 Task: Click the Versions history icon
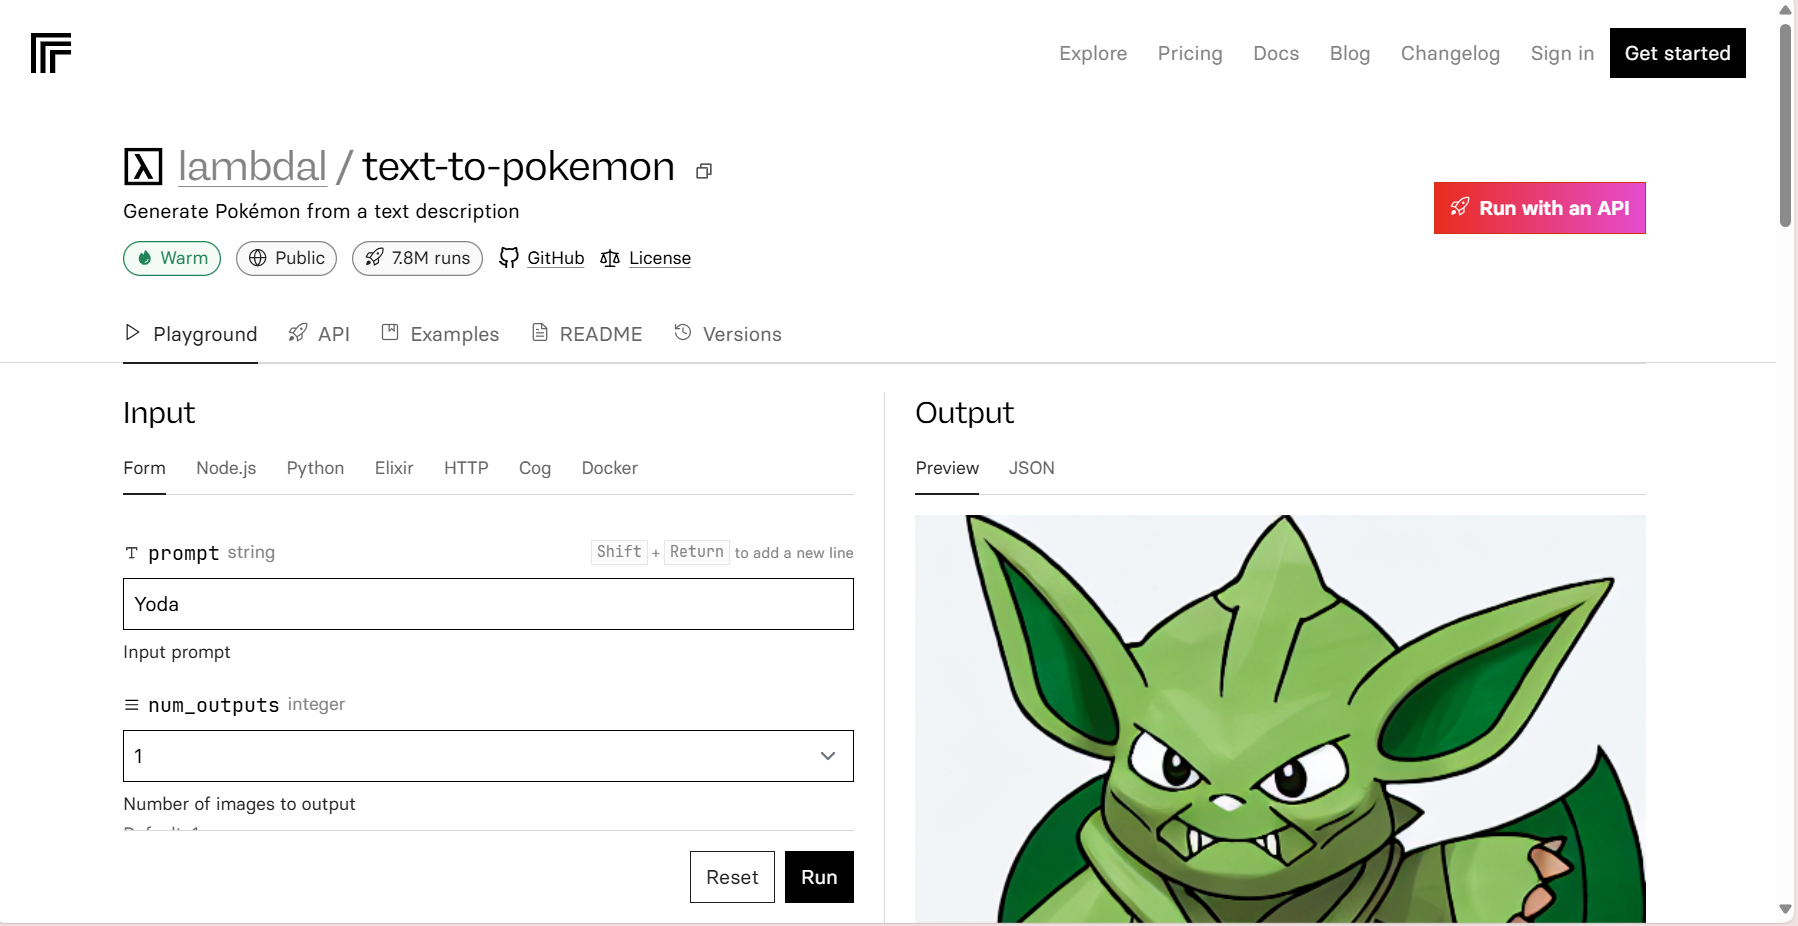pos(683,332)
